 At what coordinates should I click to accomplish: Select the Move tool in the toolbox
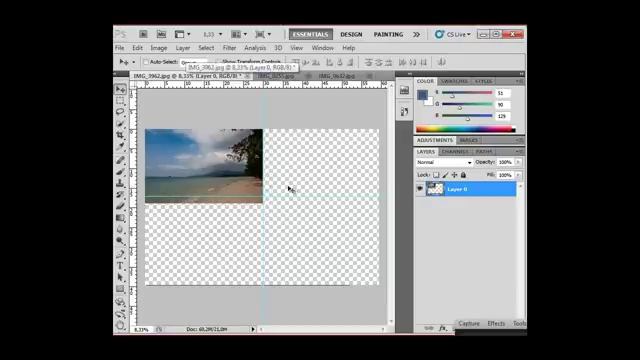tap(120, 89)
